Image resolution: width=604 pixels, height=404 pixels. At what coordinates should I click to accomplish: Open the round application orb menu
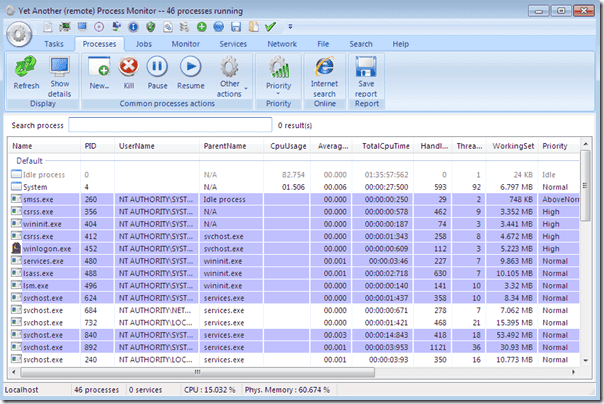[19, 34]
